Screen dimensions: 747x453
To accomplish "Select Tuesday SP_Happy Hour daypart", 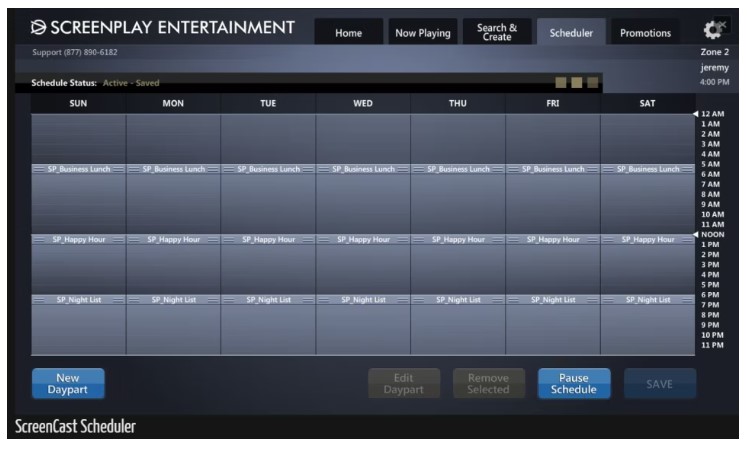I will coord(268,240).
